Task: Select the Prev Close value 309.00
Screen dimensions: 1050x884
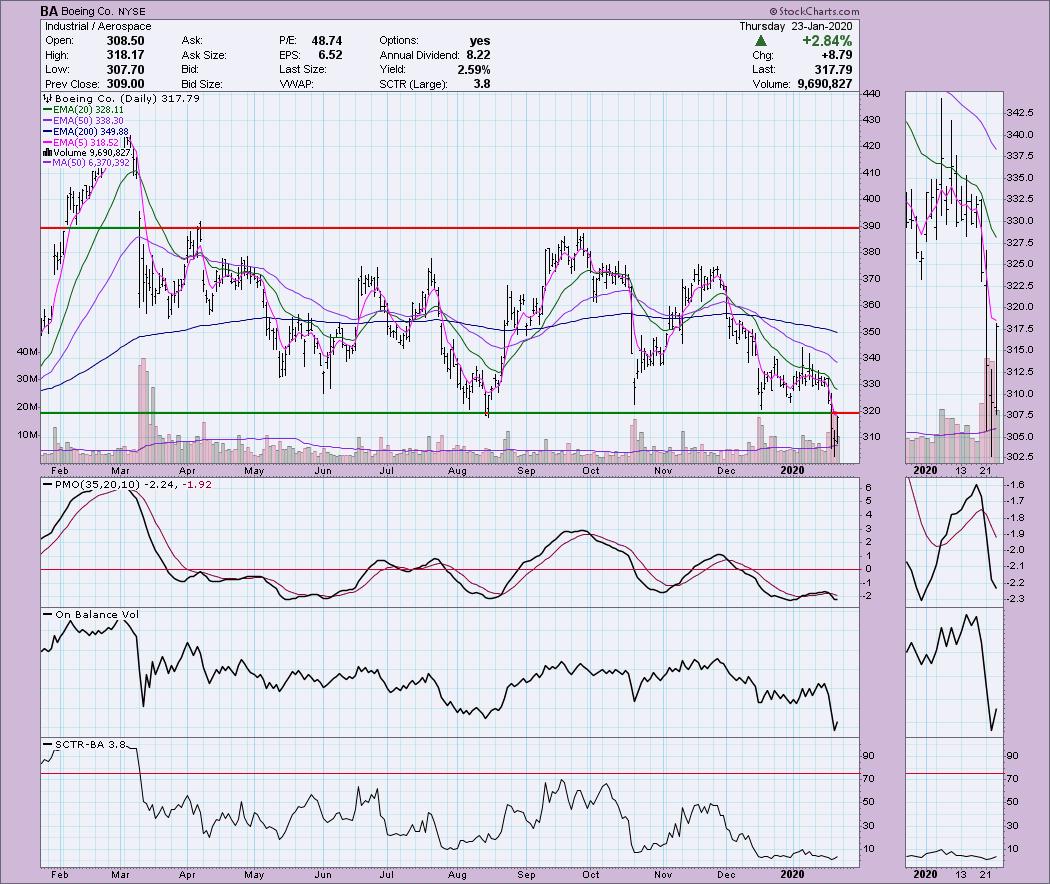Action: click(x=125, y=84)
